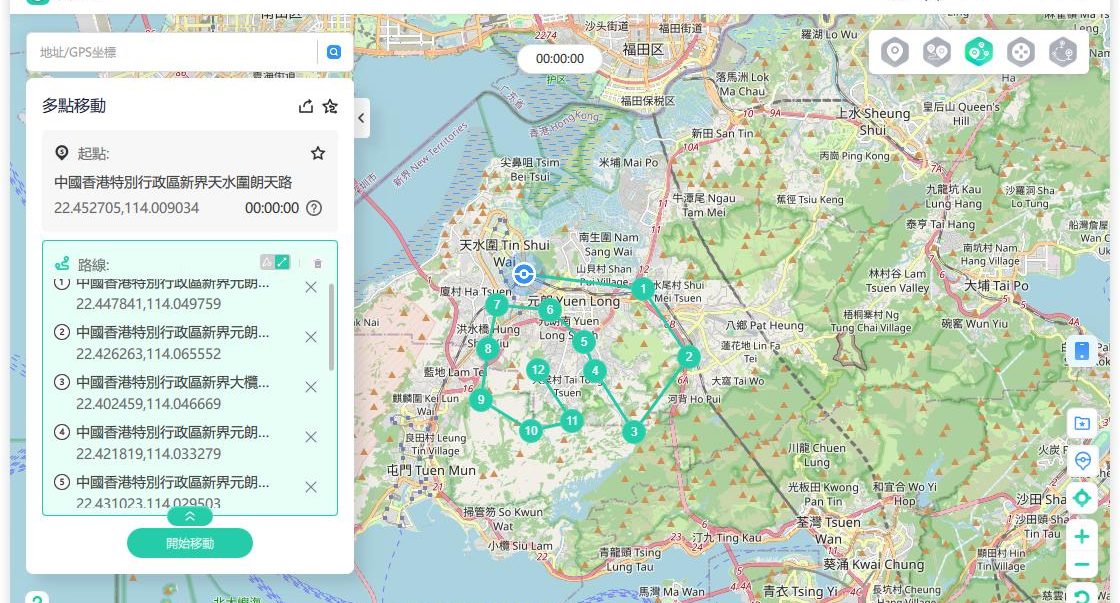1120x603 pixels.
Task: Add route to favorites collection star
Action: click(x=330, y=107)
